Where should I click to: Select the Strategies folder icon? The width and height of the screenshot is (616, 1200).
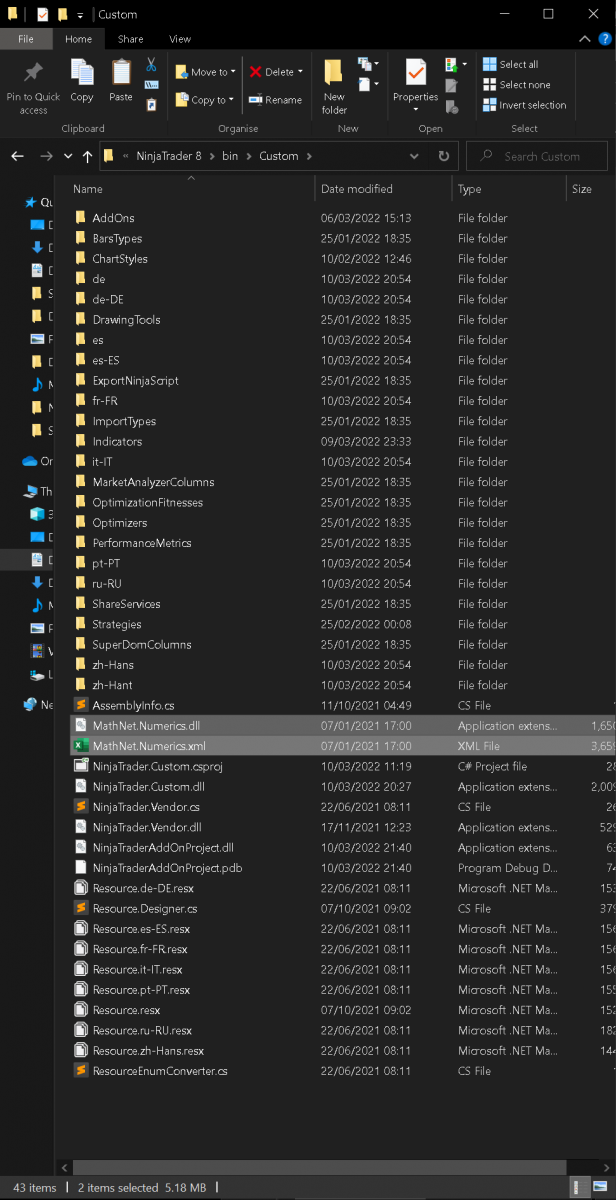81,624
